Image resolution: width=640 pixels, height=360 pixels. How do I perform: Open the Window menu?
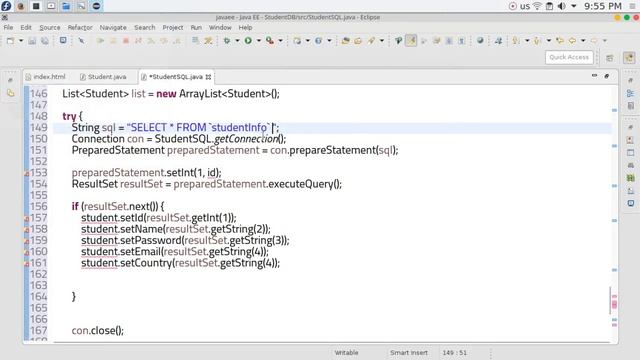point(220,27)
